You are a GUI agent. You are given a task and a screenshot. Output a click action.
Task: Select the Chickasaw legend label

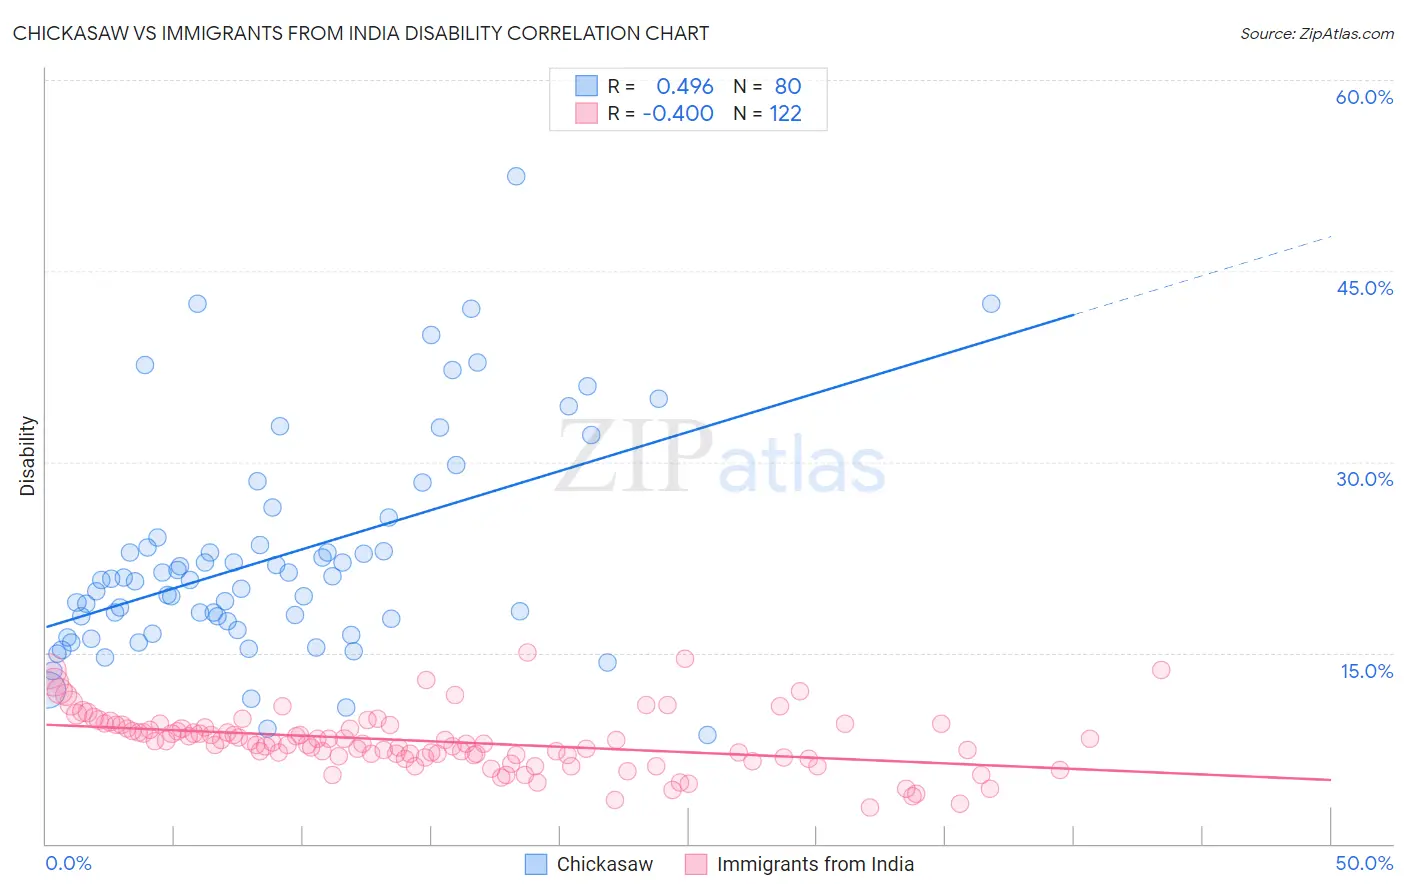604,864
